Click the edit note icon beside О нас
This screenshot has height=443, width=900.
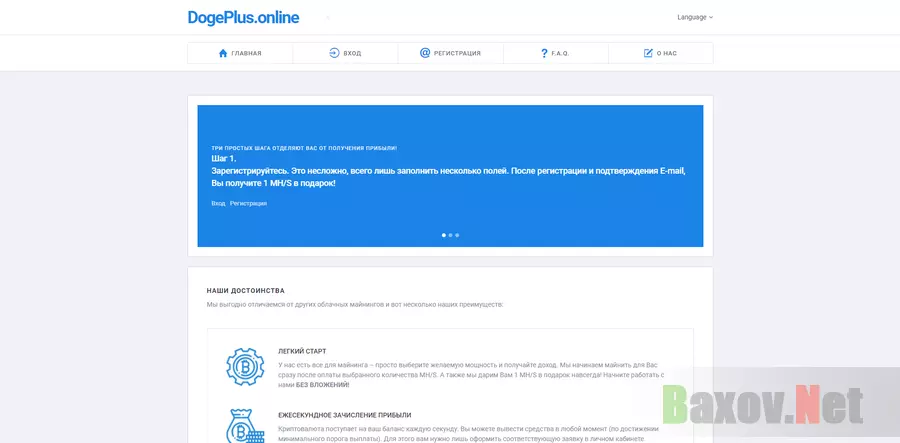pos(648,53)
